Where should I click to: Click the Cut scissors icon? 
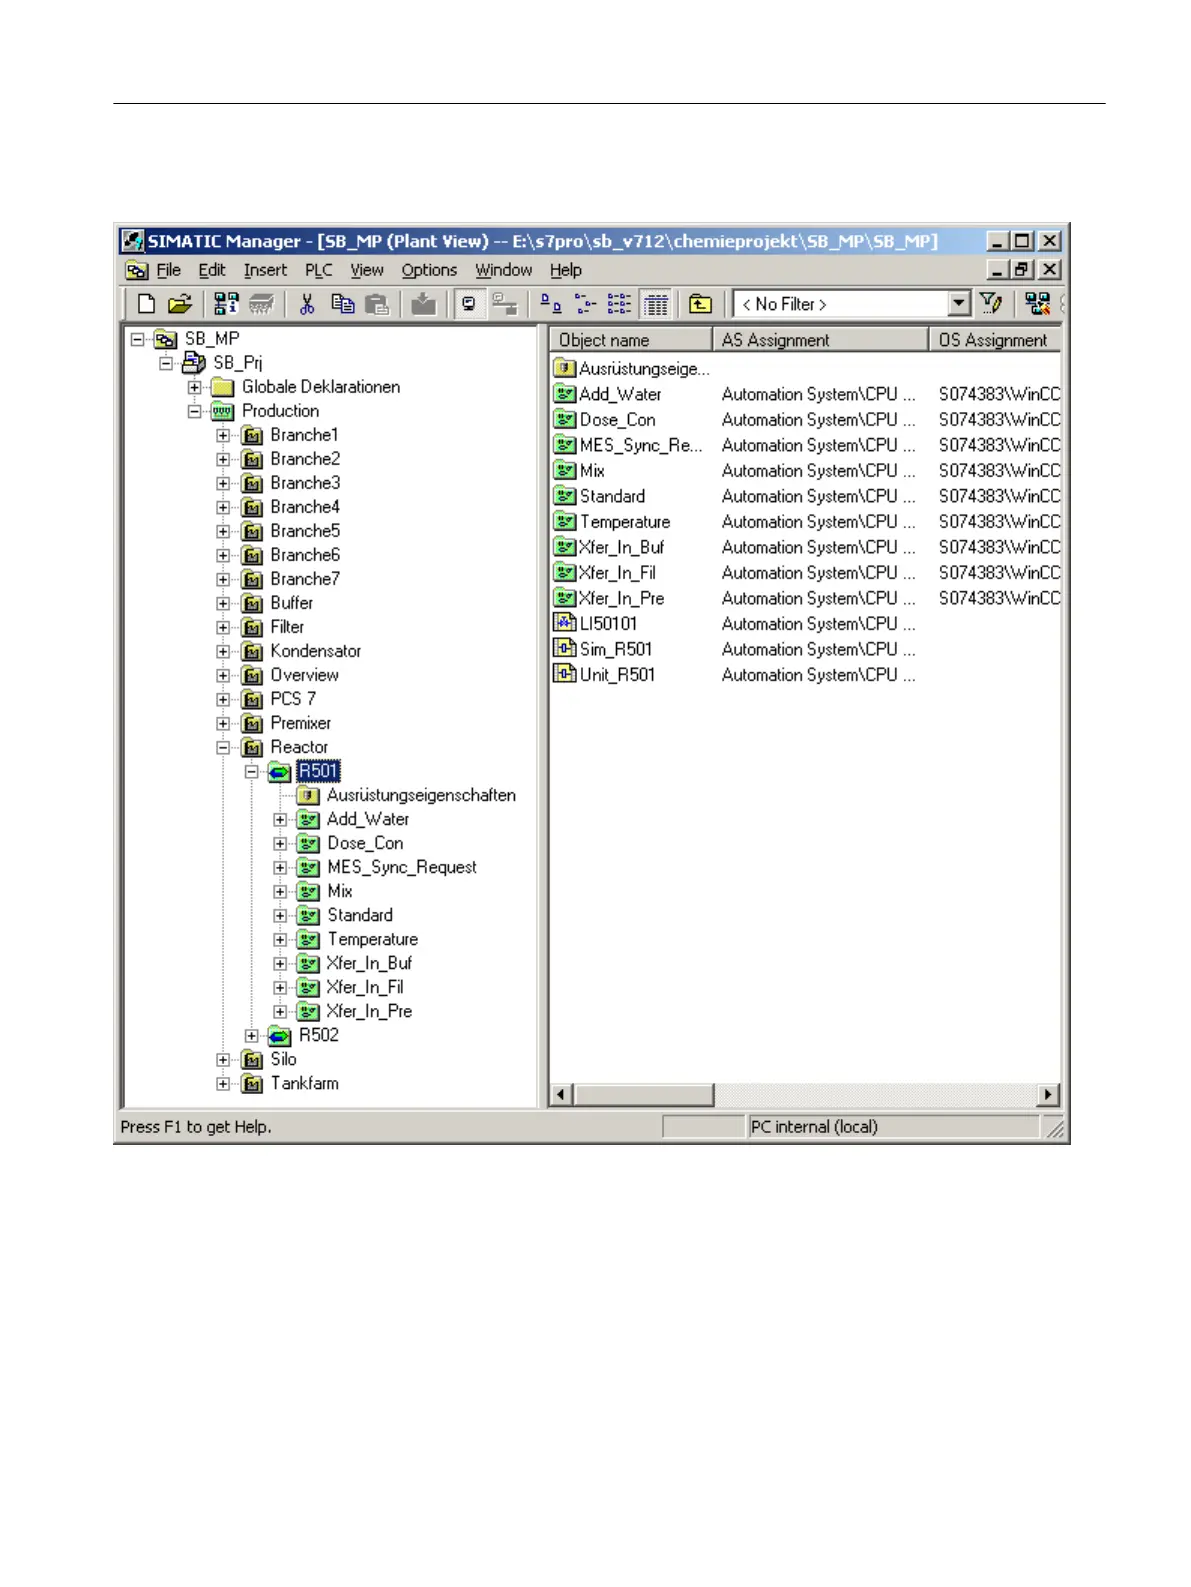point(307,304)
